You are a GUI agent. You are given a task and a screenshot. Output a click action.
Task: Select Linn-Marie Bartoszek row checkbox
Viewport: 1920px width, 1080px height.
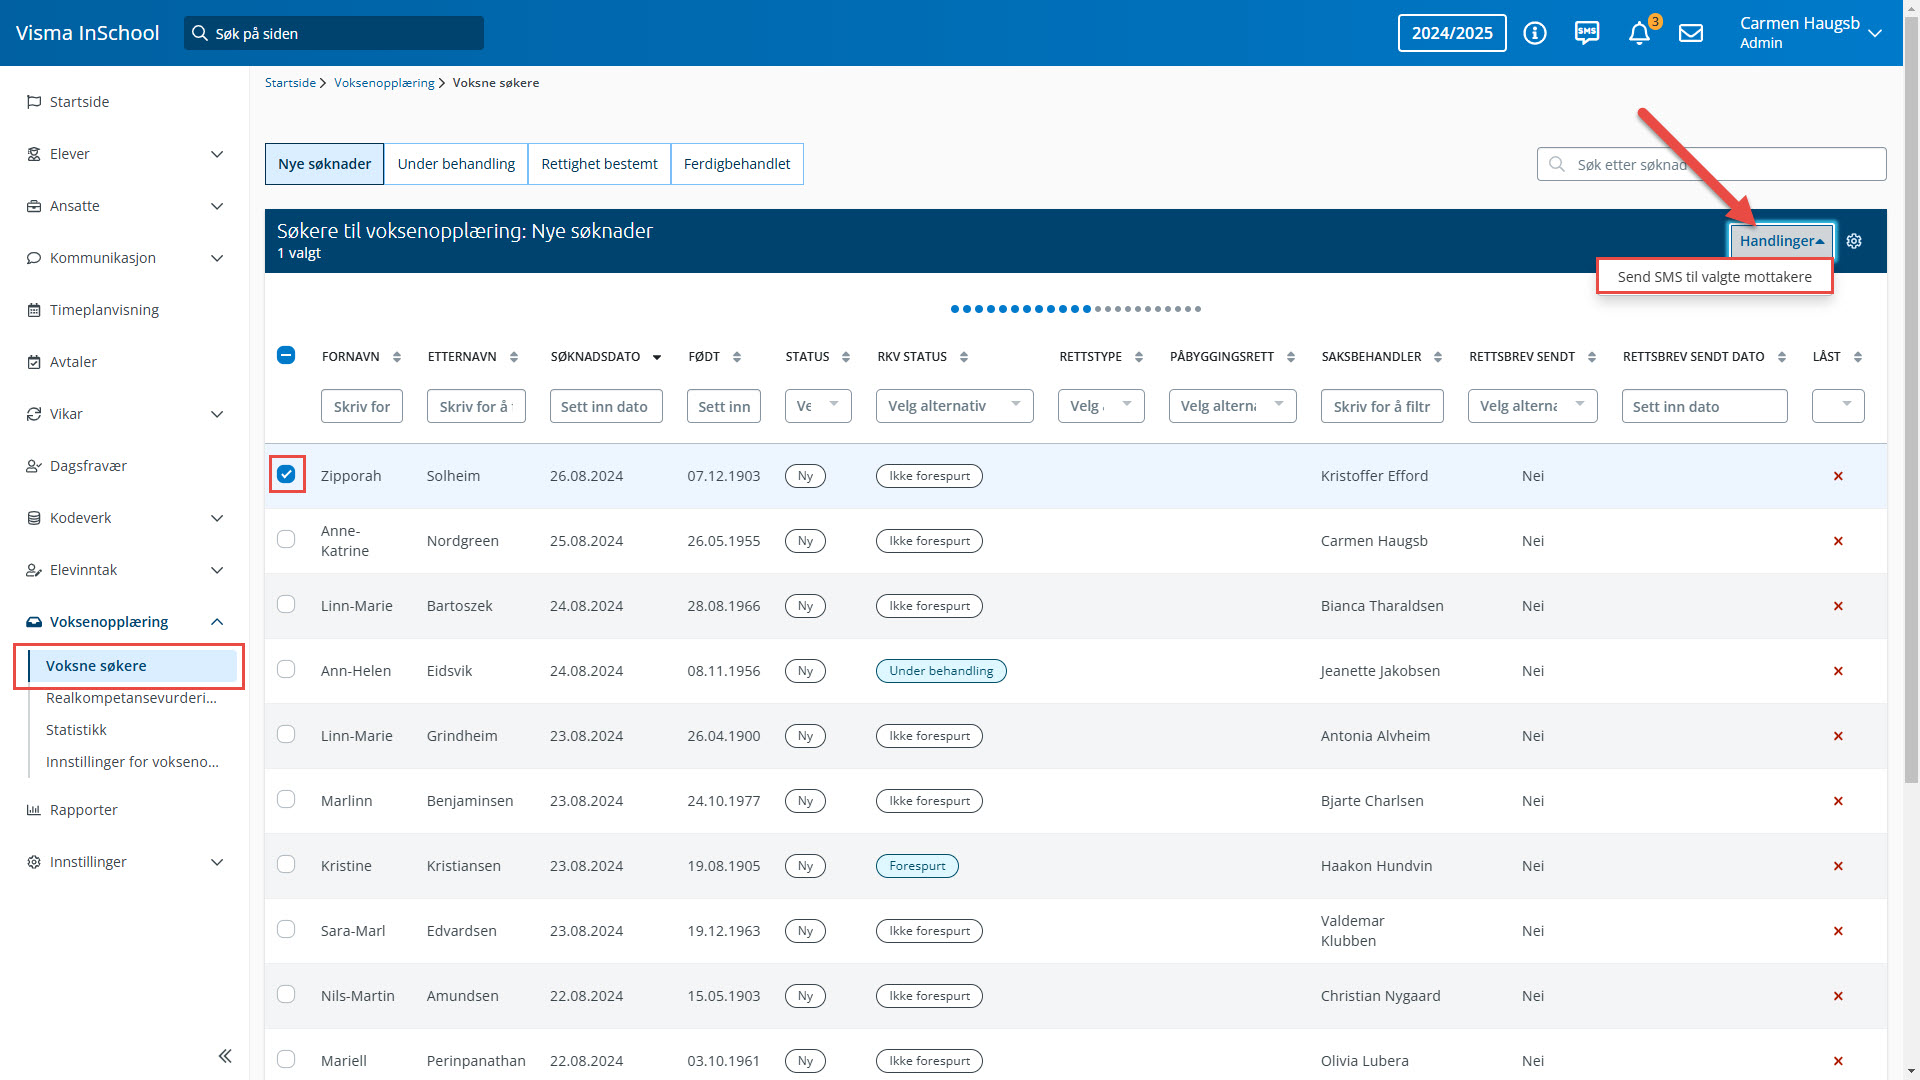click(x=286, y=604)
